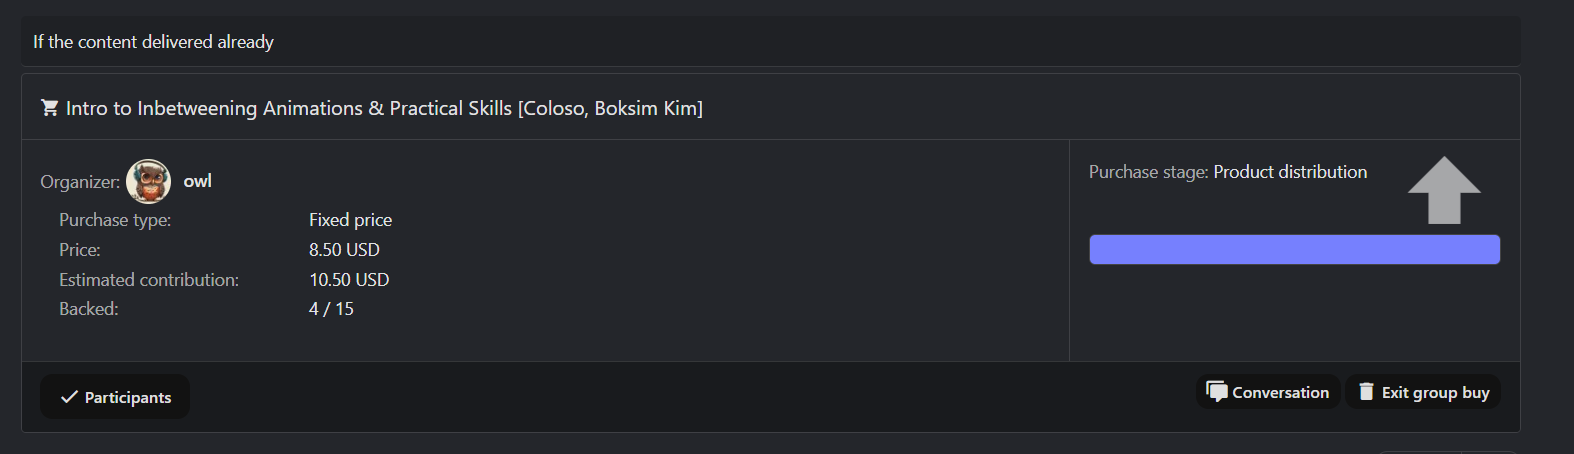Screen dimensions: 1574x454
Task: Open the owl organizer avatar
Action: click(x=148, y=181)
